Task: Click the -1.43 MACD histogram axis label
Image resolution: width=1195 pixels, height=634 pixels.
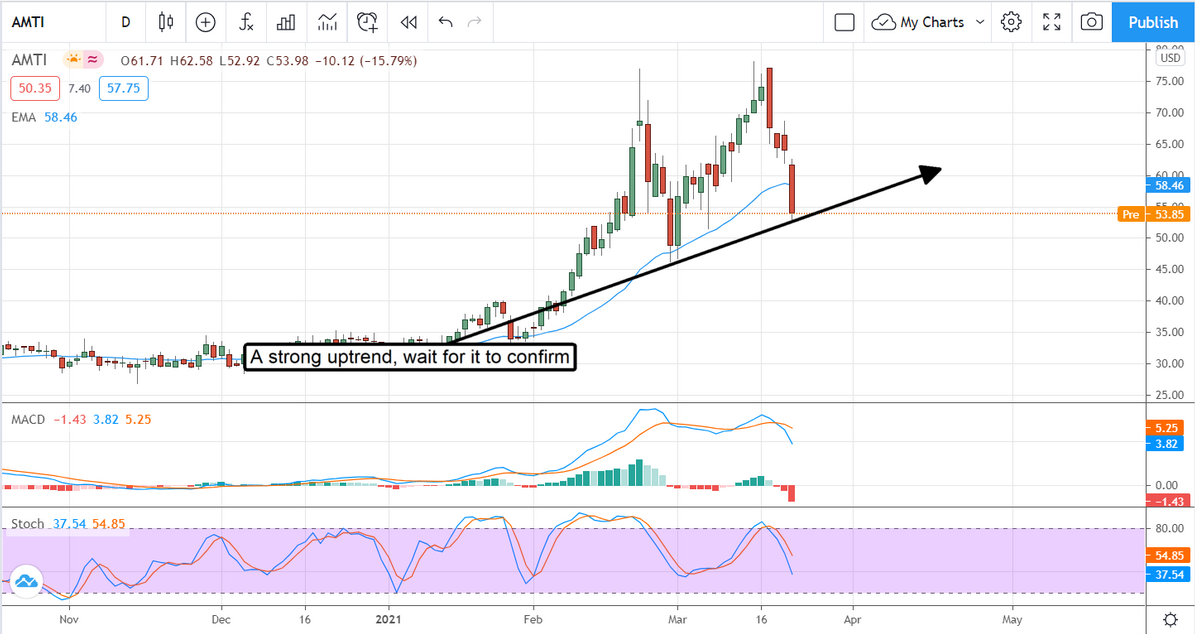Action: tap(1168, 501)
